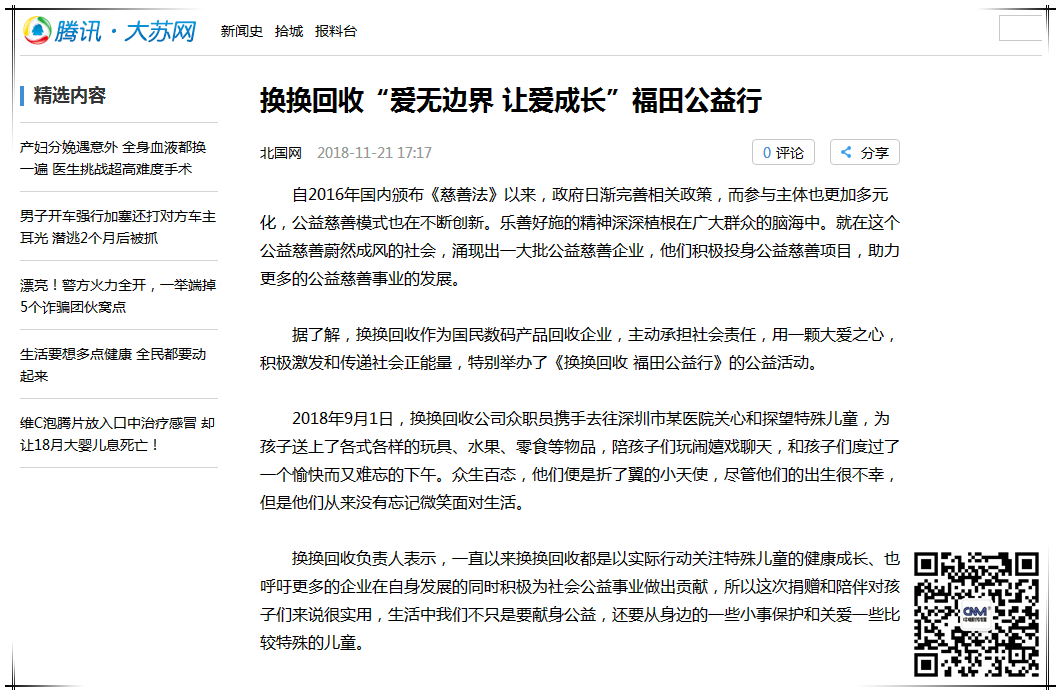Click the paragraph starting 据了解，换换回收
This screenshot has width=1061, height=695.
580,349
